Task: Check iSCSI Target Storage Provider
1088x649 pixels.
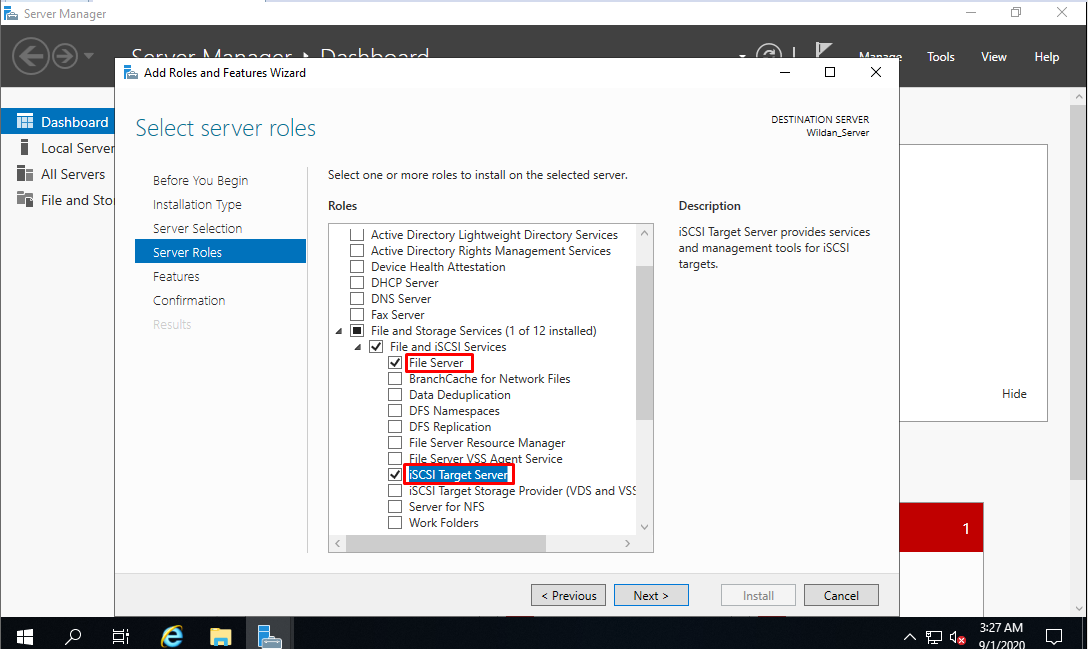Action: click(x=395, y=490)
